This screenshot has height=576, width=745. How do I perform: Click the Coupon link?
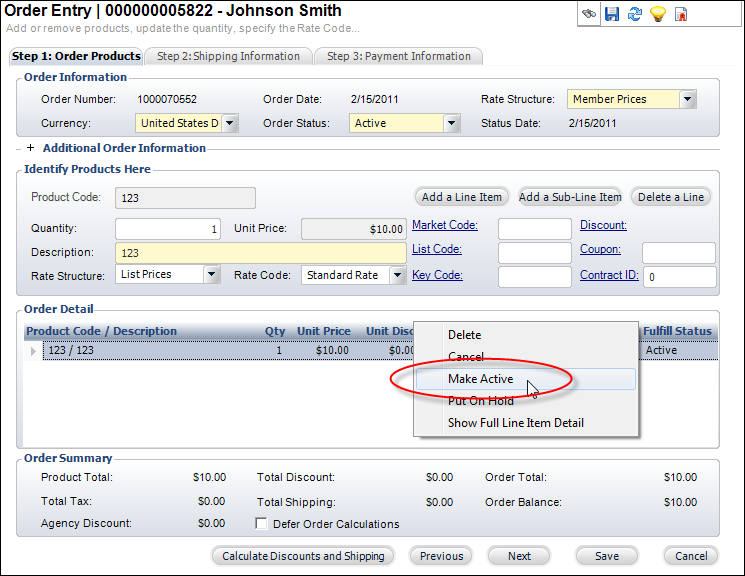point(600,250)
